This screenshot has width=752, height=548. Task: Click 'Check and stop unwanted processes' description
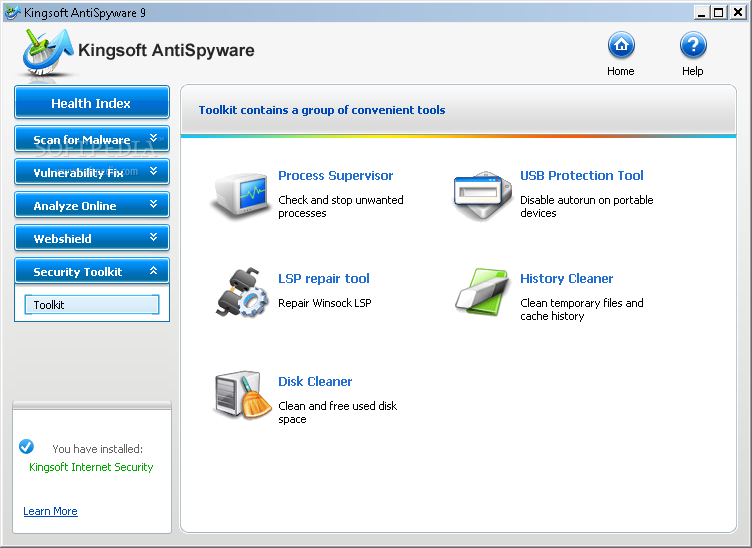coord(341,207)
